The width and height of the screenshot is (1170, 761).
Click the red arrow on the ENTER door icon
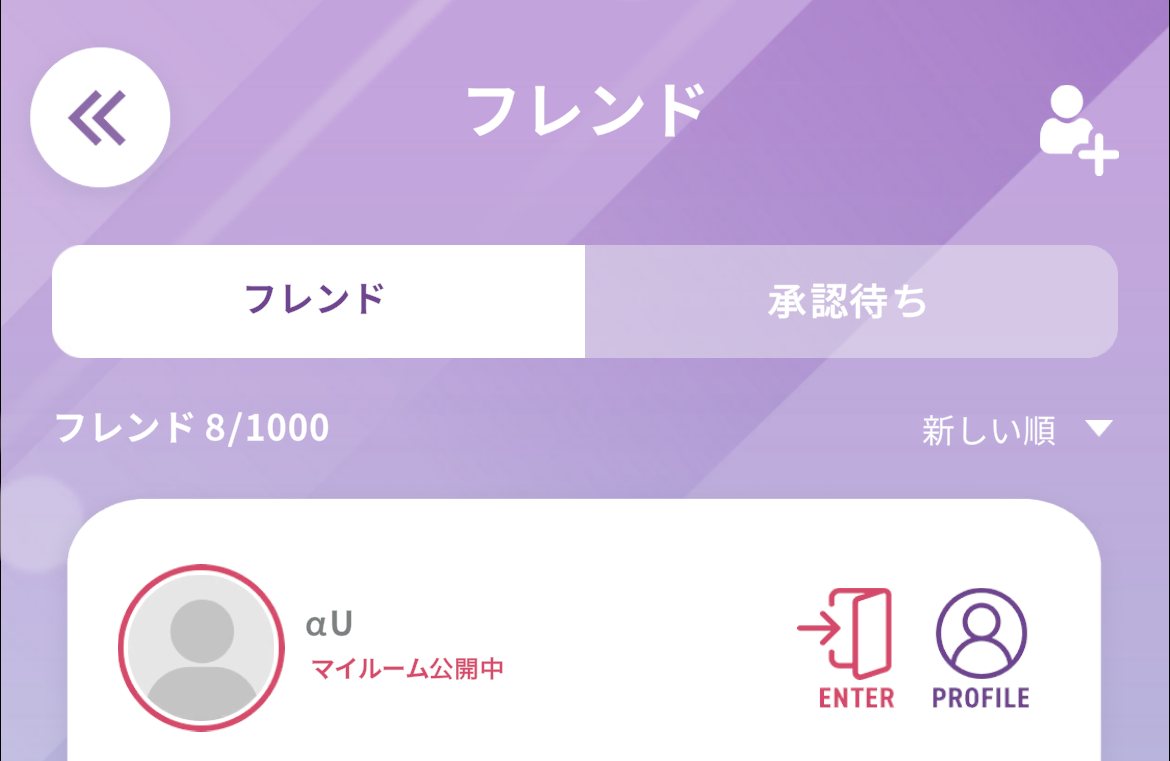click(x=819, y=628)
